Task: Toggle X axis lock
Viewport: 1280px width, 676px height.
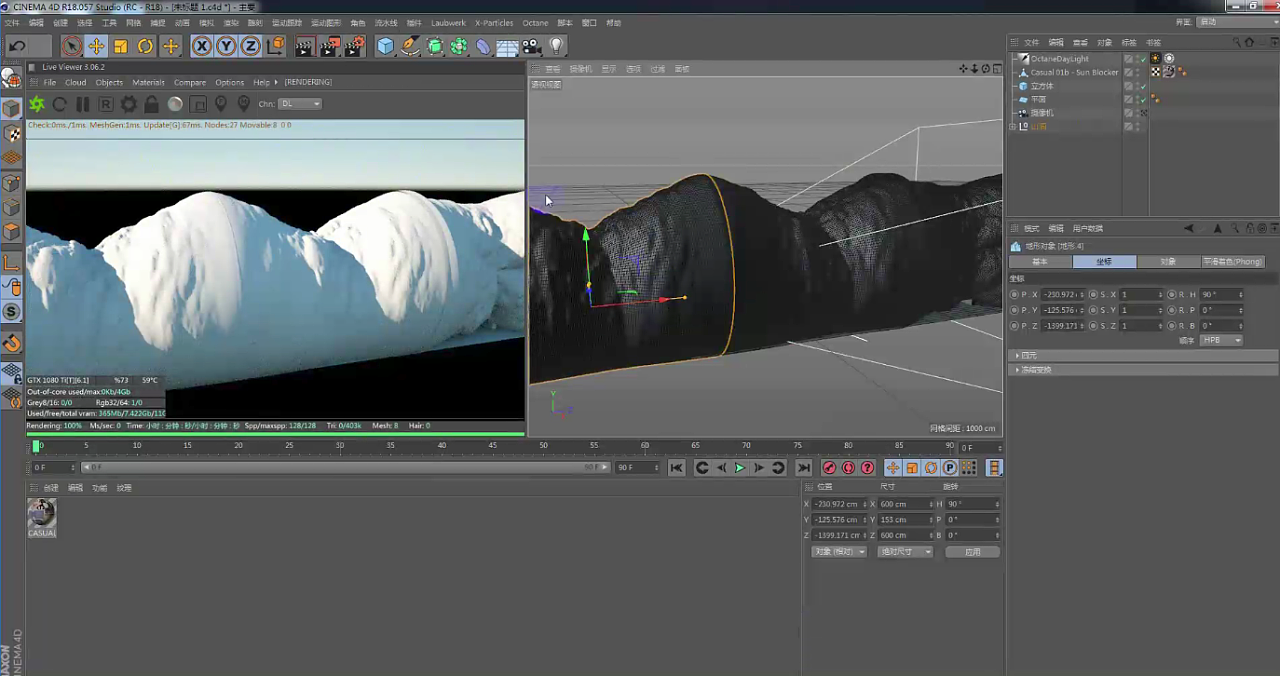Action: (201, 46)
